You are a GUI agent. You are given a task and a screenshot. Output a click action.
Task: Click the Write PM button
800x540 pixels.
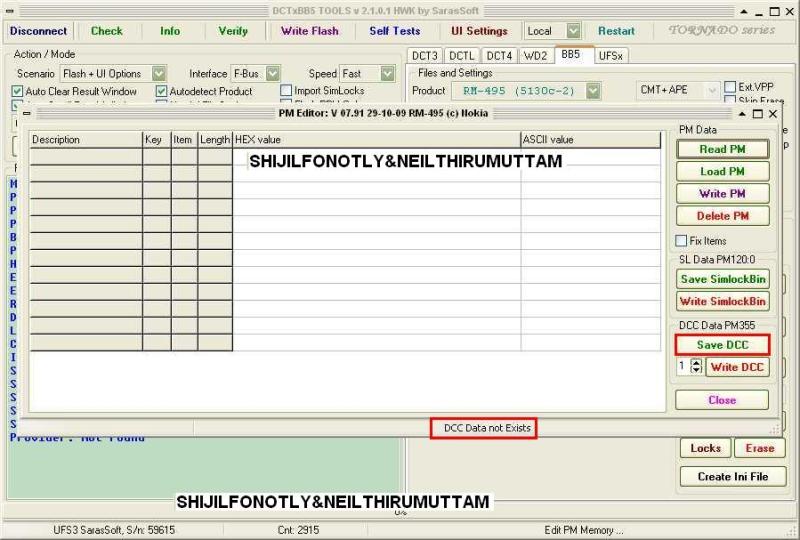tap(722, 193)
